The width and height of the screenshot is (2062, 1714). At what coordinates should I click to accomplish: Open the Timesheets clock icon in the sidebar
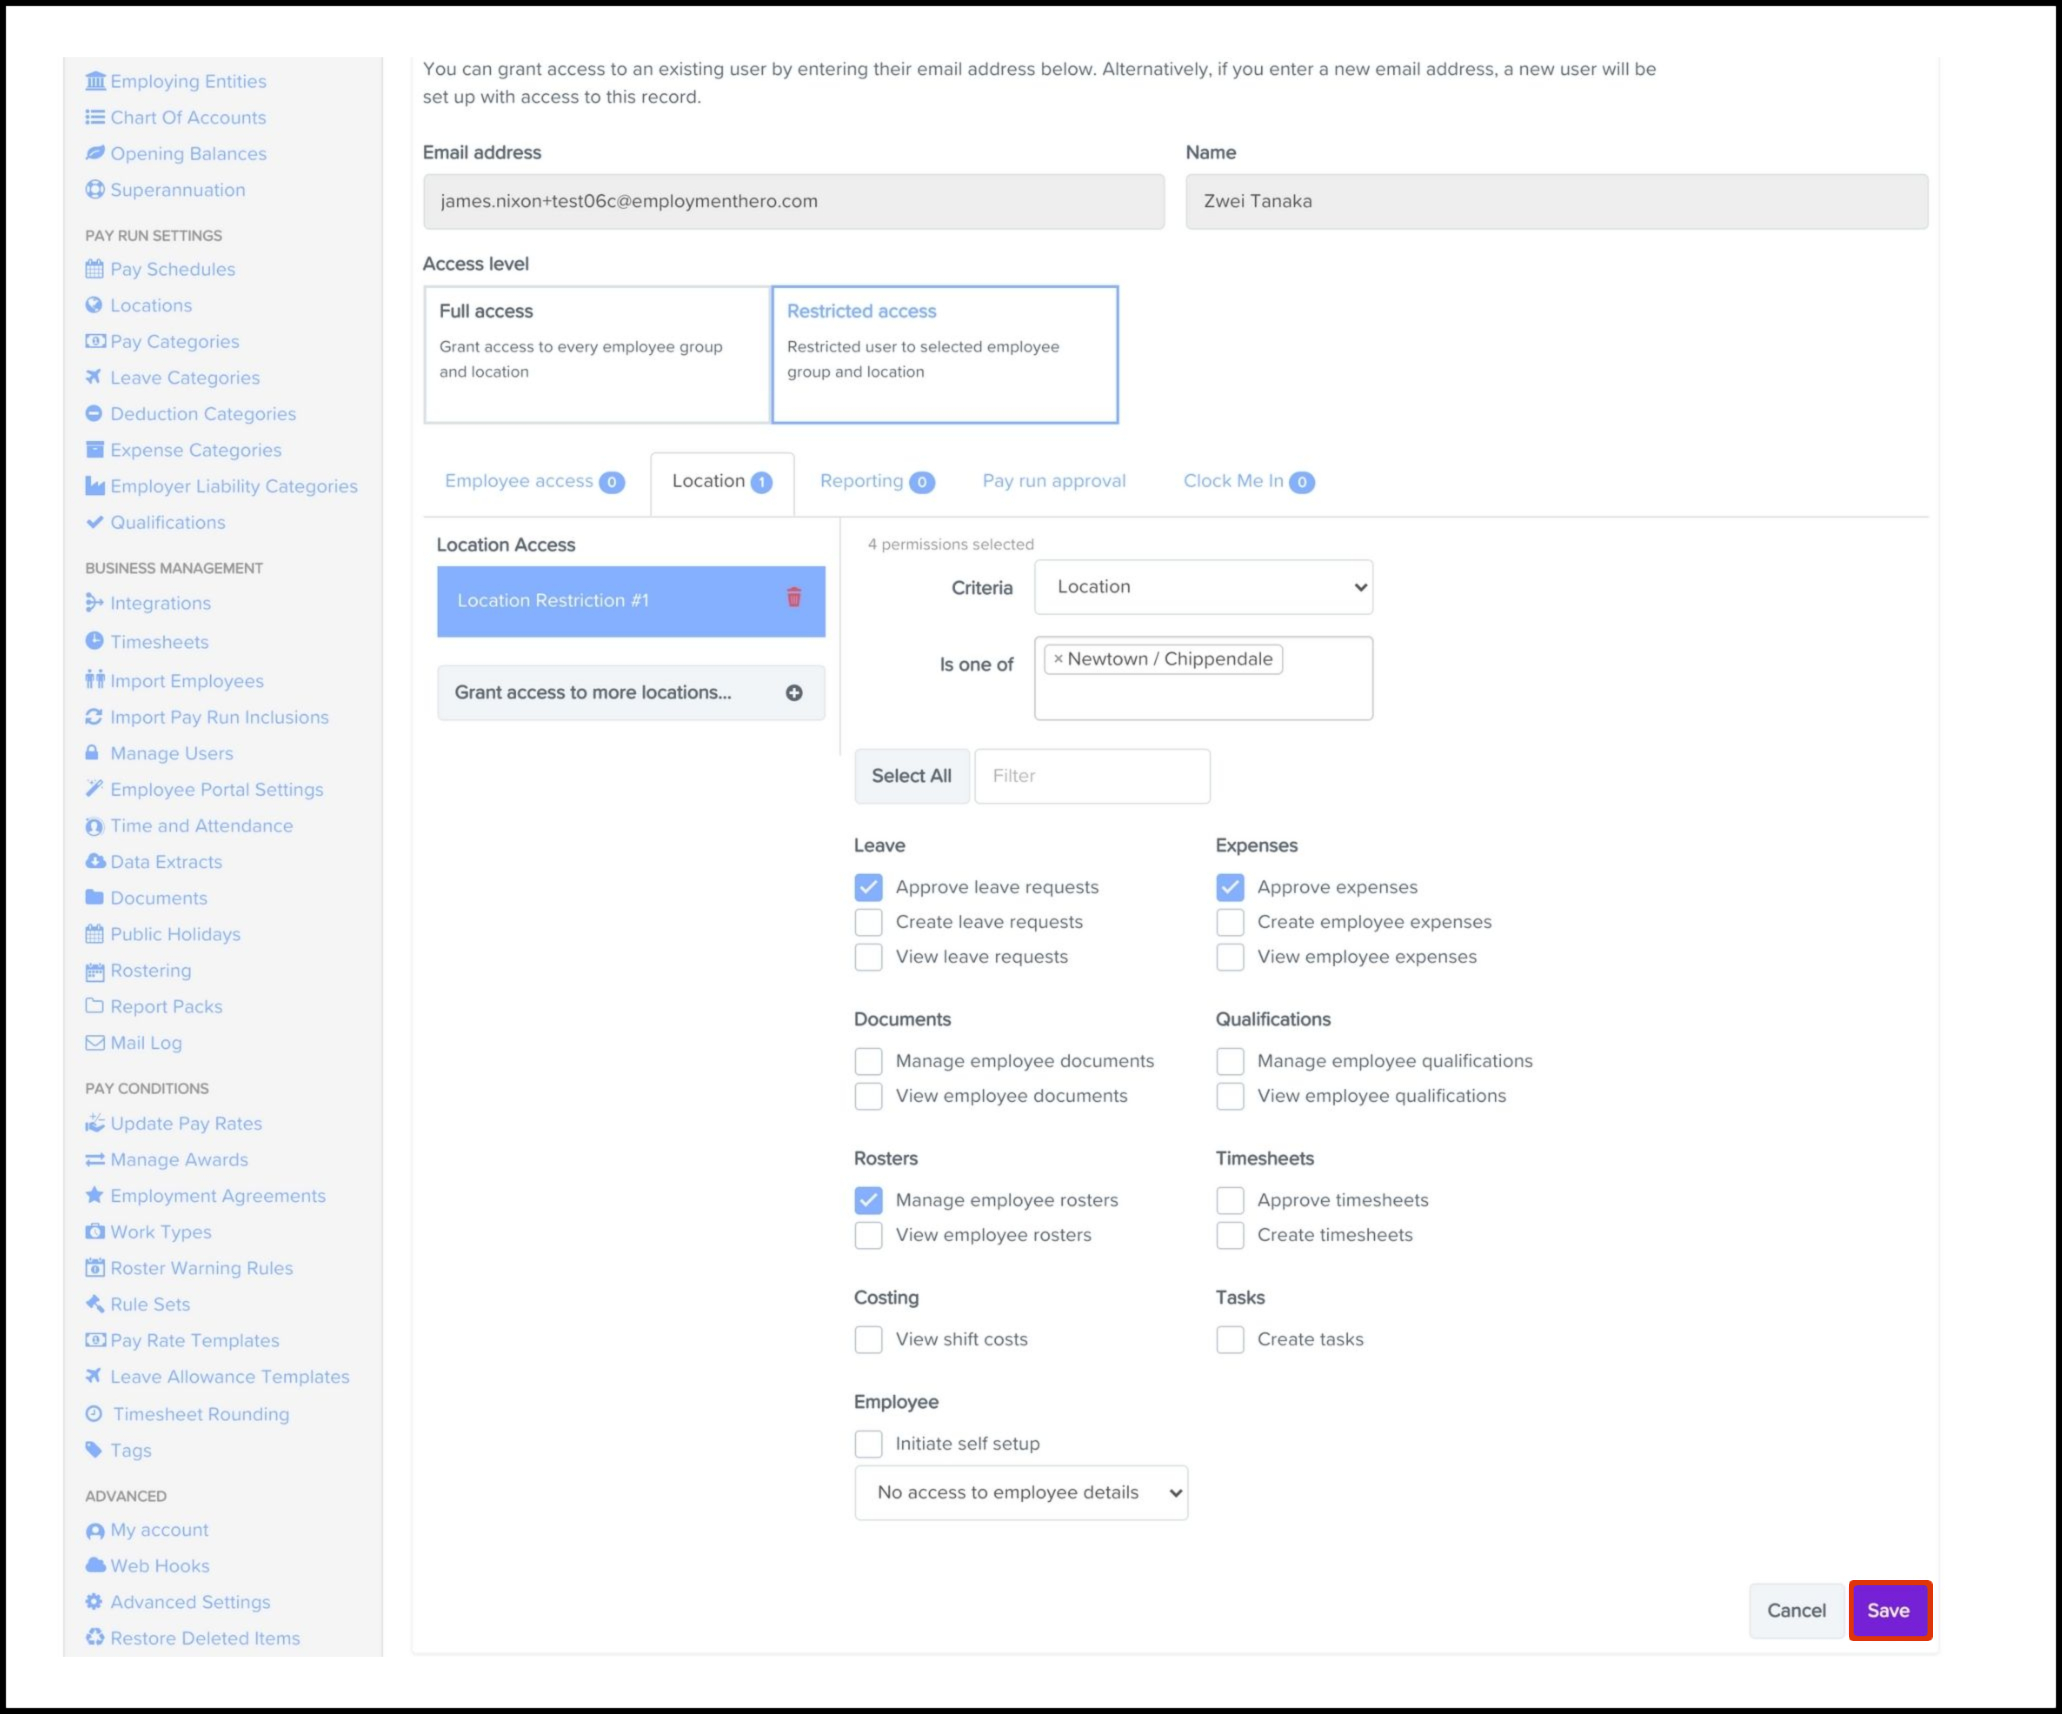[94, 641]
